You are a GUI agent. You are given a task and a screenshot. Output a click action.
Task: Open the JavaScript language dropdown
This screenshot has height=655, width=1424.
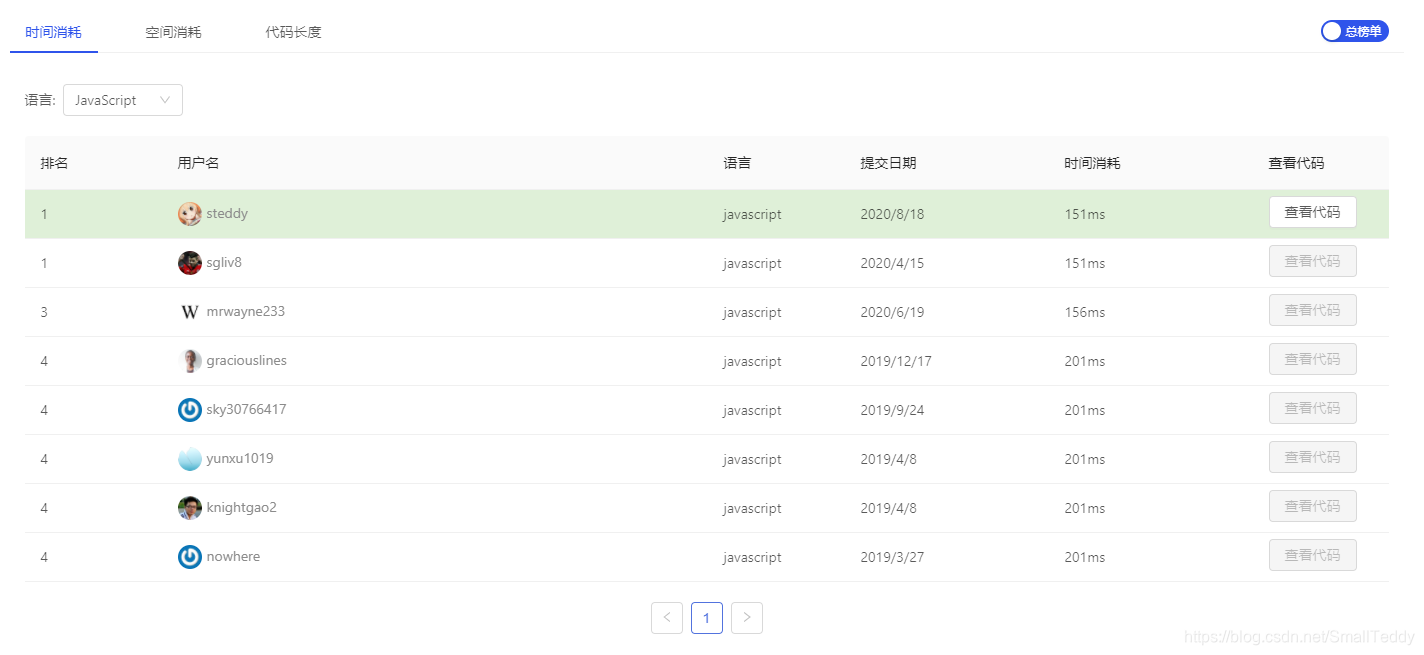pyautogui.click(x=122, y=100)
